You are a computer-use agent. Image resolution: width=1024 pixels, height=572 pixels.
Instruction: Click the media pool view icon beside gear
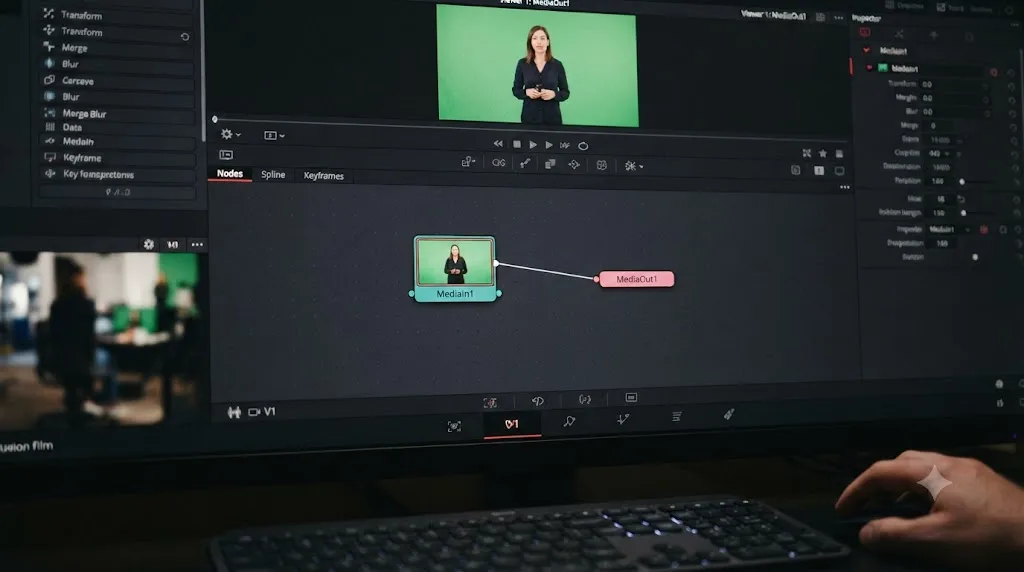[172, 245]
